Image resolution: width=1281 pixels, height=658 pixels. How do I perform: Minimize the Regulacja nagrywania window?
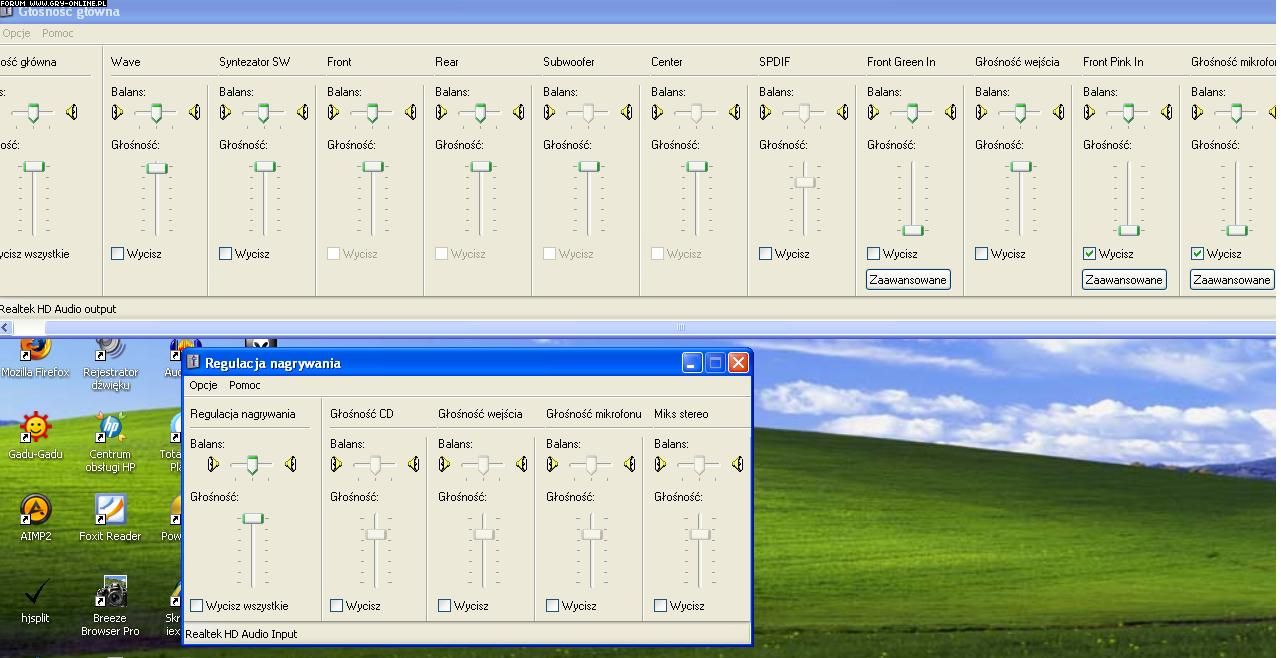(x=692, y=363)
